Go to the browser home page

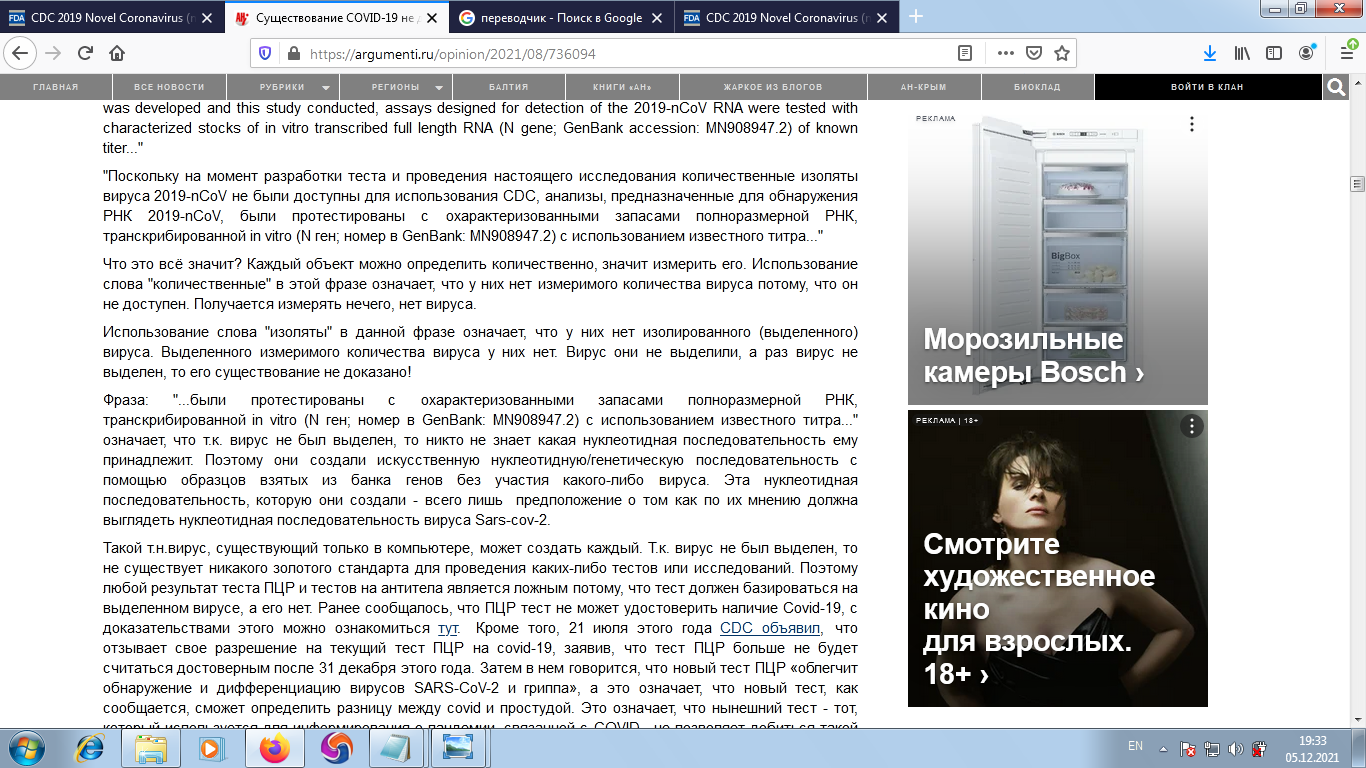coord(117,53)
